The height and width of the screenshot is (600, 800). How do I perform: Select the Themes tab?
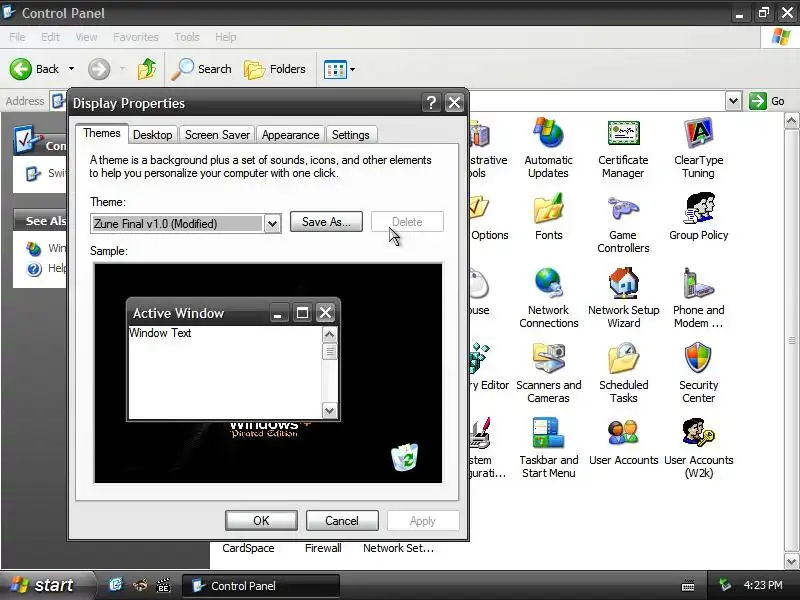(102, 133)
